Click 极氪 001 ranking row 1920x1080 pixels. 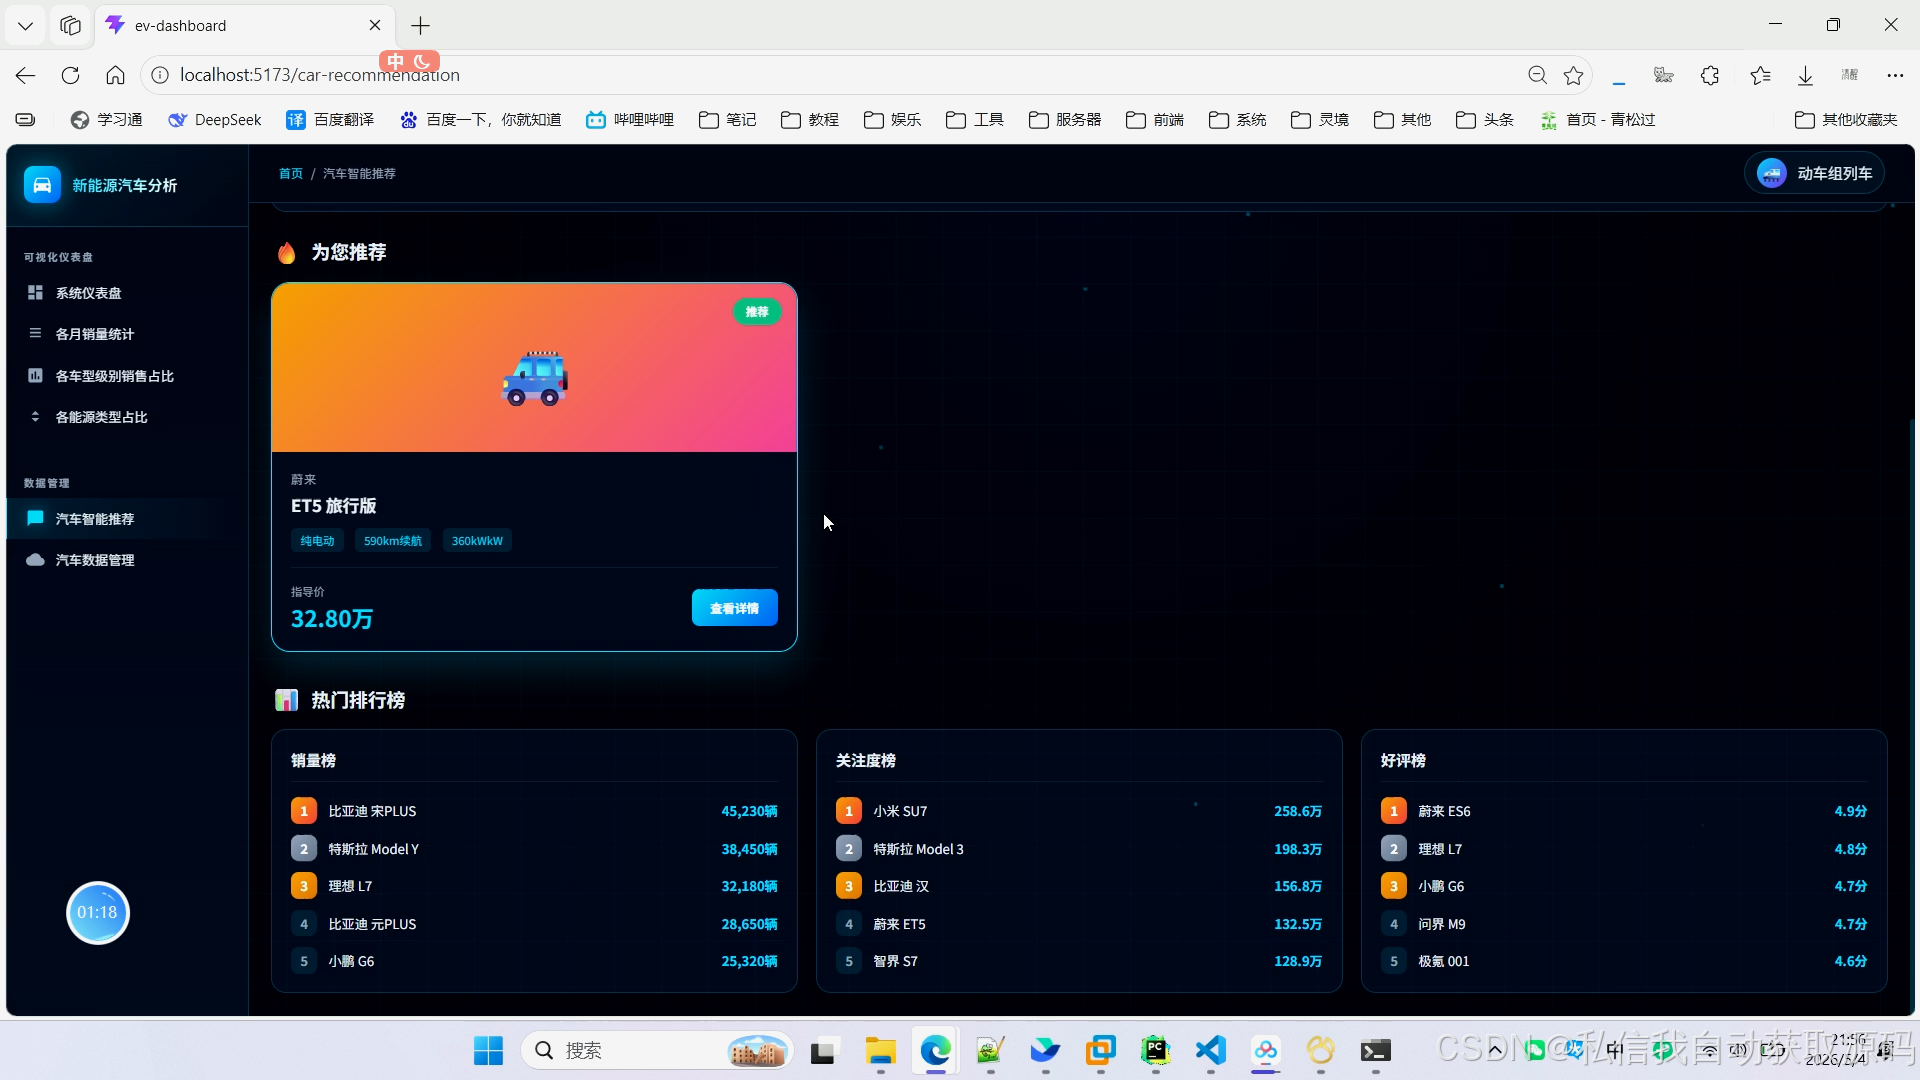(x=1624, y=961)
